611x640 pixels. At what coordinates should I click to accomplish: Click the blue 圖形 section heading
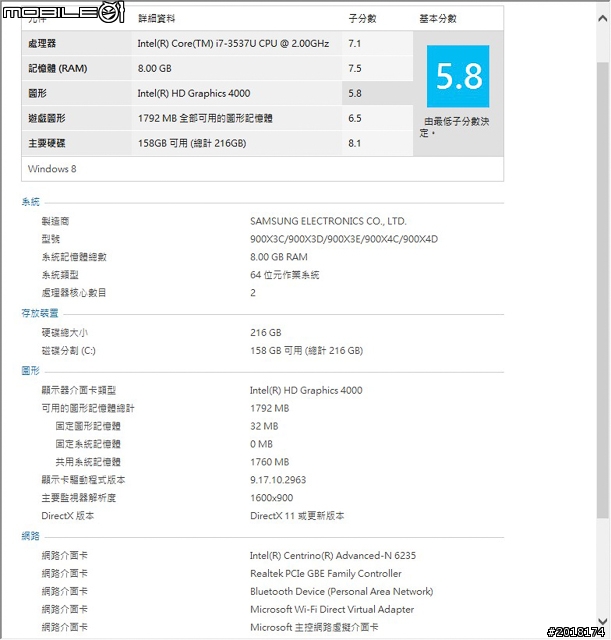click(x=31, y=371)
